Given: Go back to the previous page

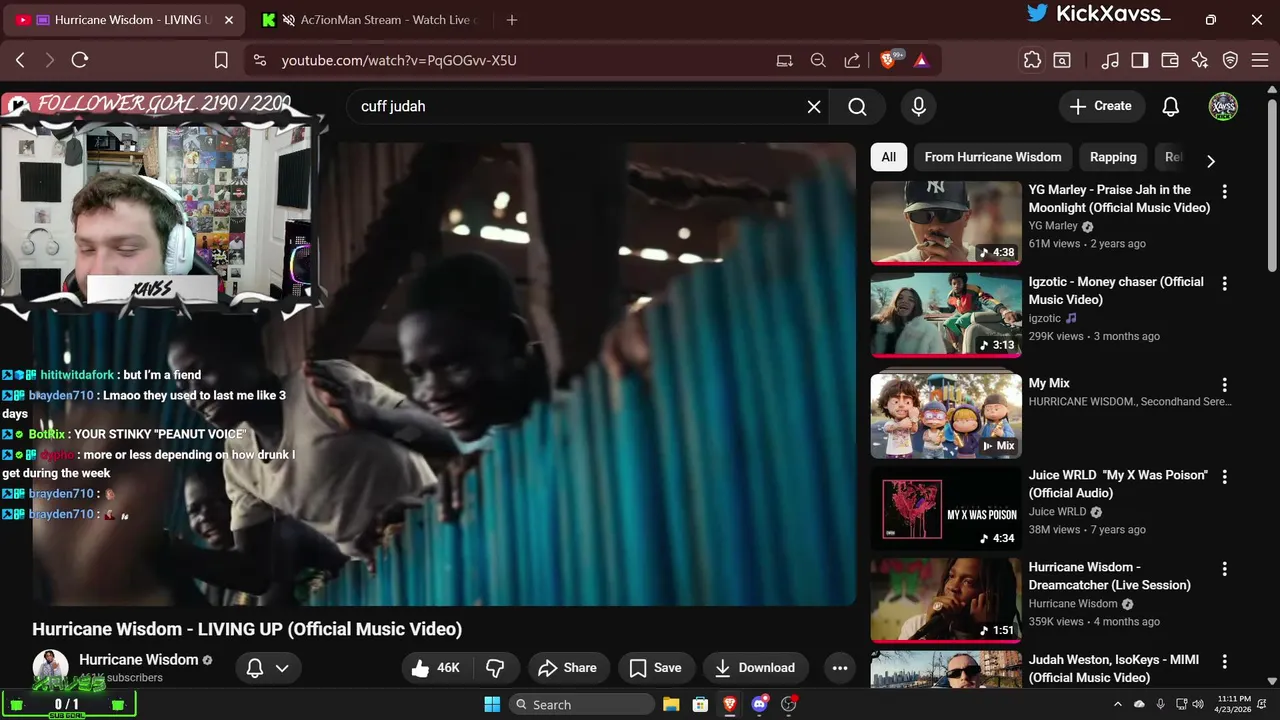Looking at the screenshot, I should (20, 60).
